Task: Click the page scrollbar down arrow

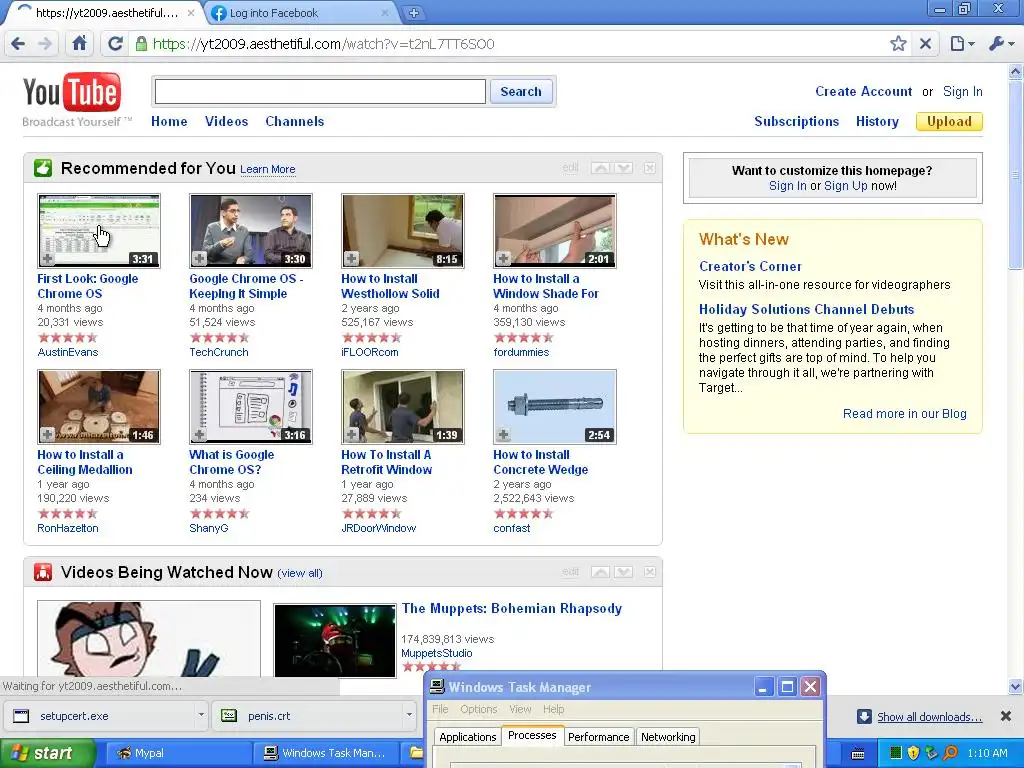Action: (x=1016, y=686)
